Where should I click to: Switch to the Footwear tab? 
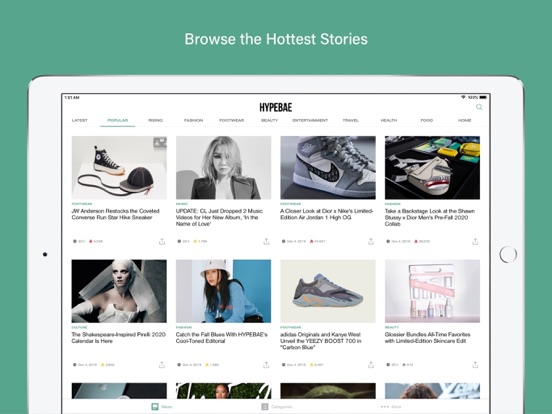click(232, 120)
